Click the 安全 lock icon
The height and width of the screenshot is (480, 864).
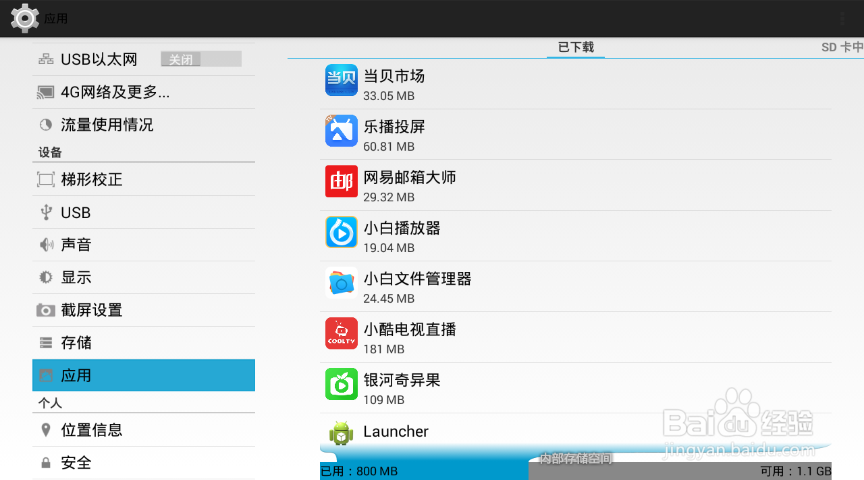click(46, 463)
